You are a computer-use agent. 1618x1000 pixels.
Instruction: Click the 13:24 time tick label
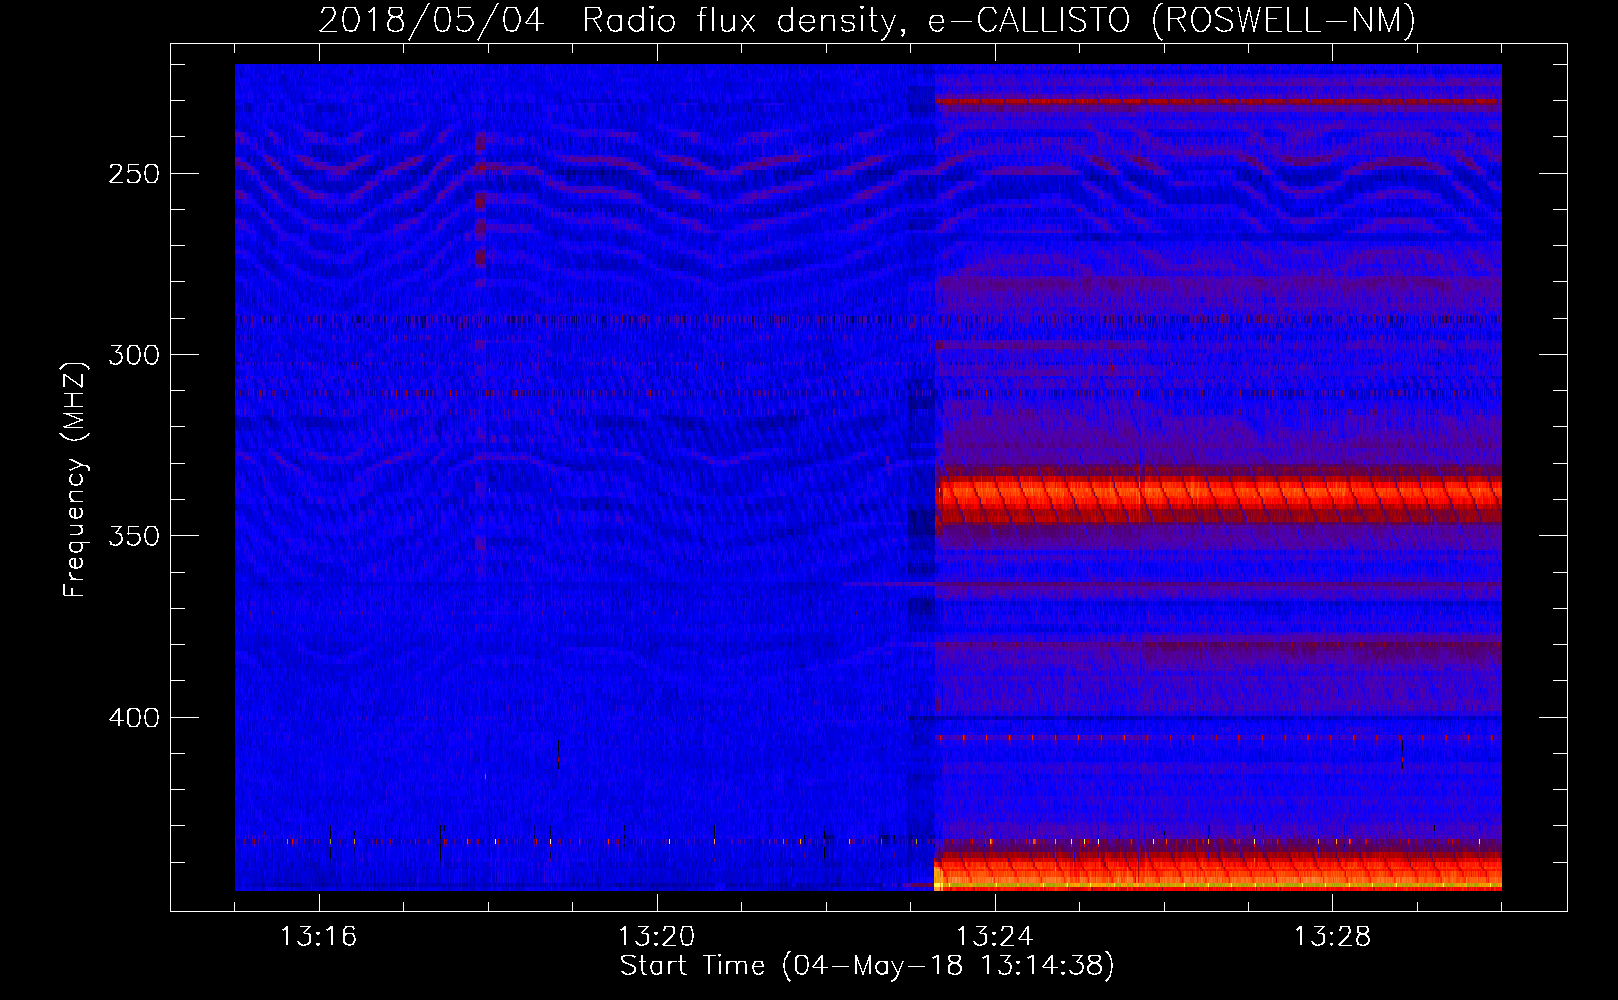[x=995, y=937]
